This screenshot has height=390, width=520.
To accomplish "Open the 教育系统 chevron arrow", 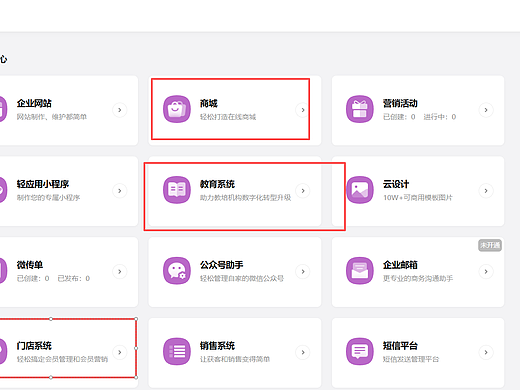I will [303, 191].
